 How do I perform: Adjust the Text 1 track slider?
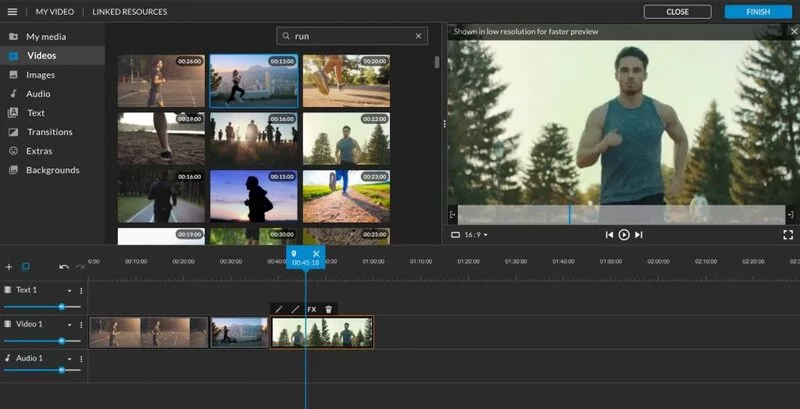pyautogui.click(x=42, y=307)
